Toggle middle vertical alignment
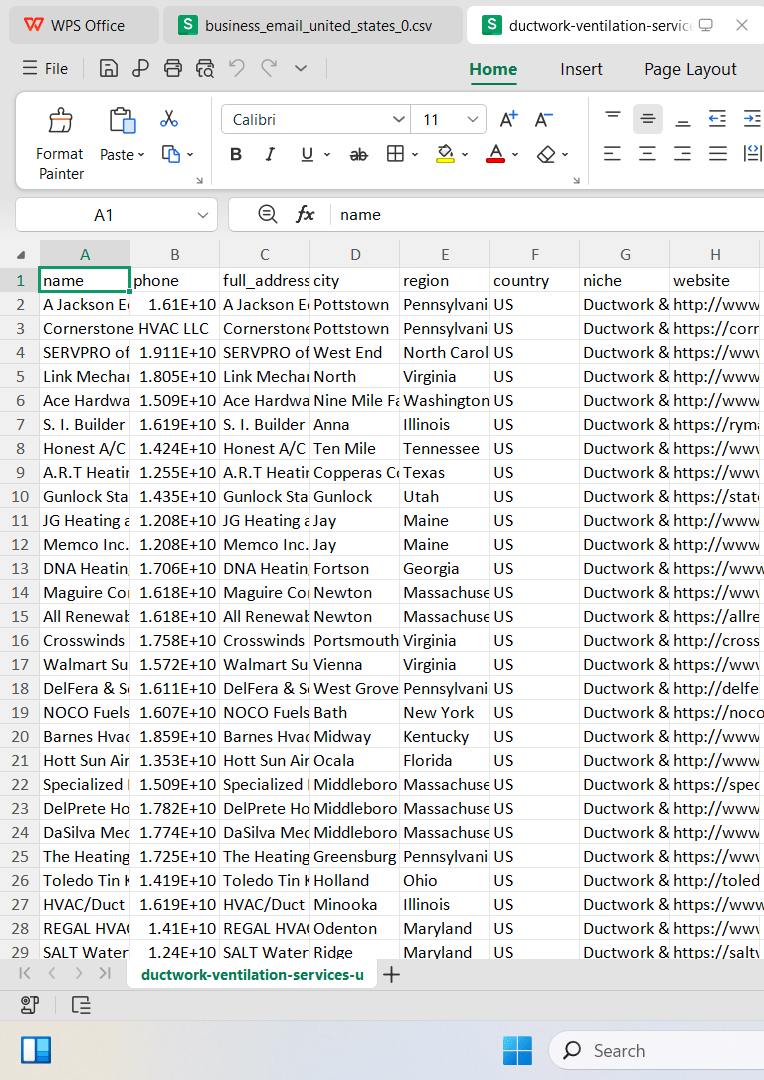 [x=648, y=119]
